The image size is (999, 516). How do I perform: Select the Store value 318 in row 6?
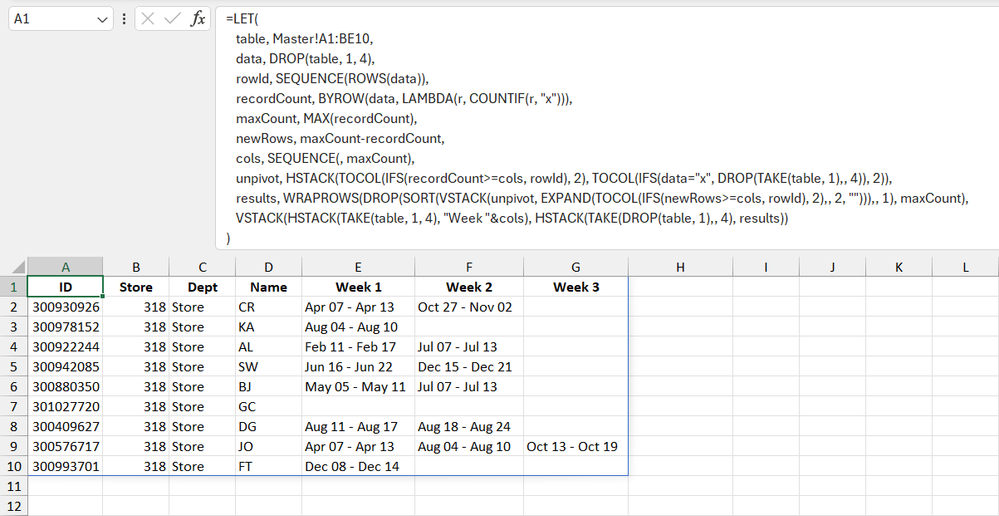tap(136, 387)
